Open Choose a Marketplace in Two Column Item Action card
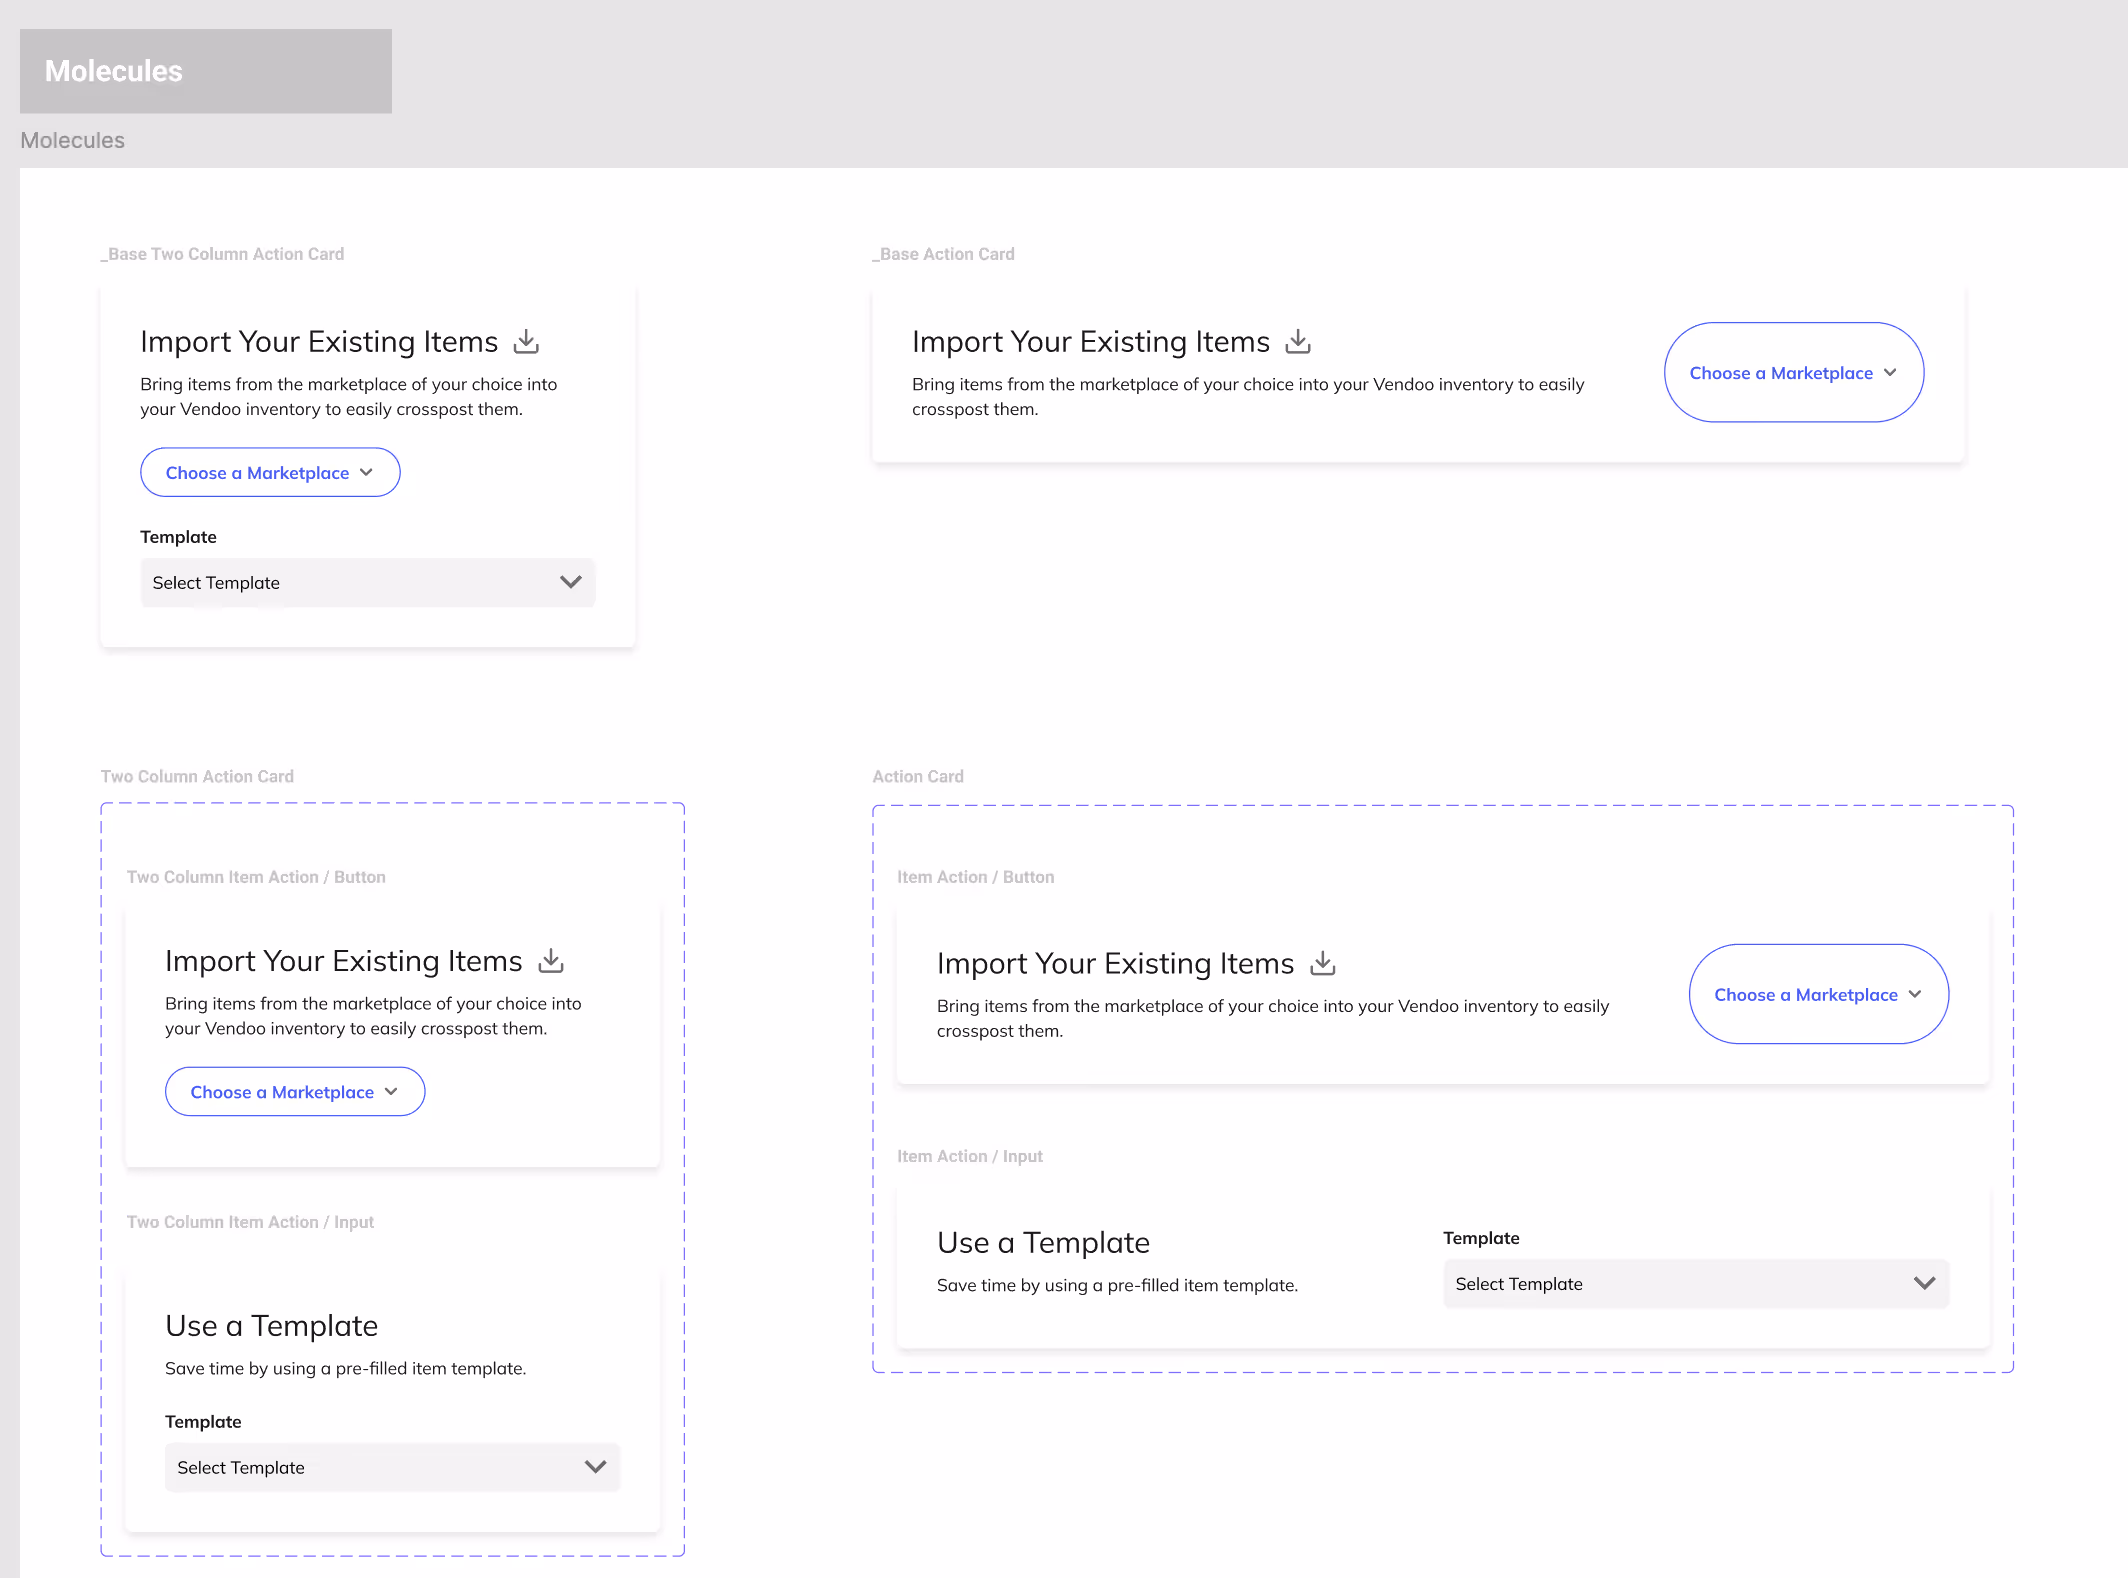 pos(295,1092)
